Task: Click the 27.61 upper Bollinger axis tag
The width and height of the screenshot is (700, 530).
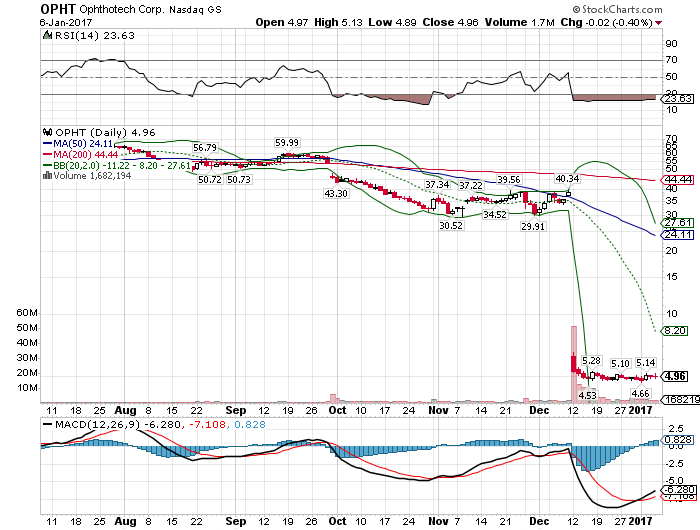Action: (677, 223)
